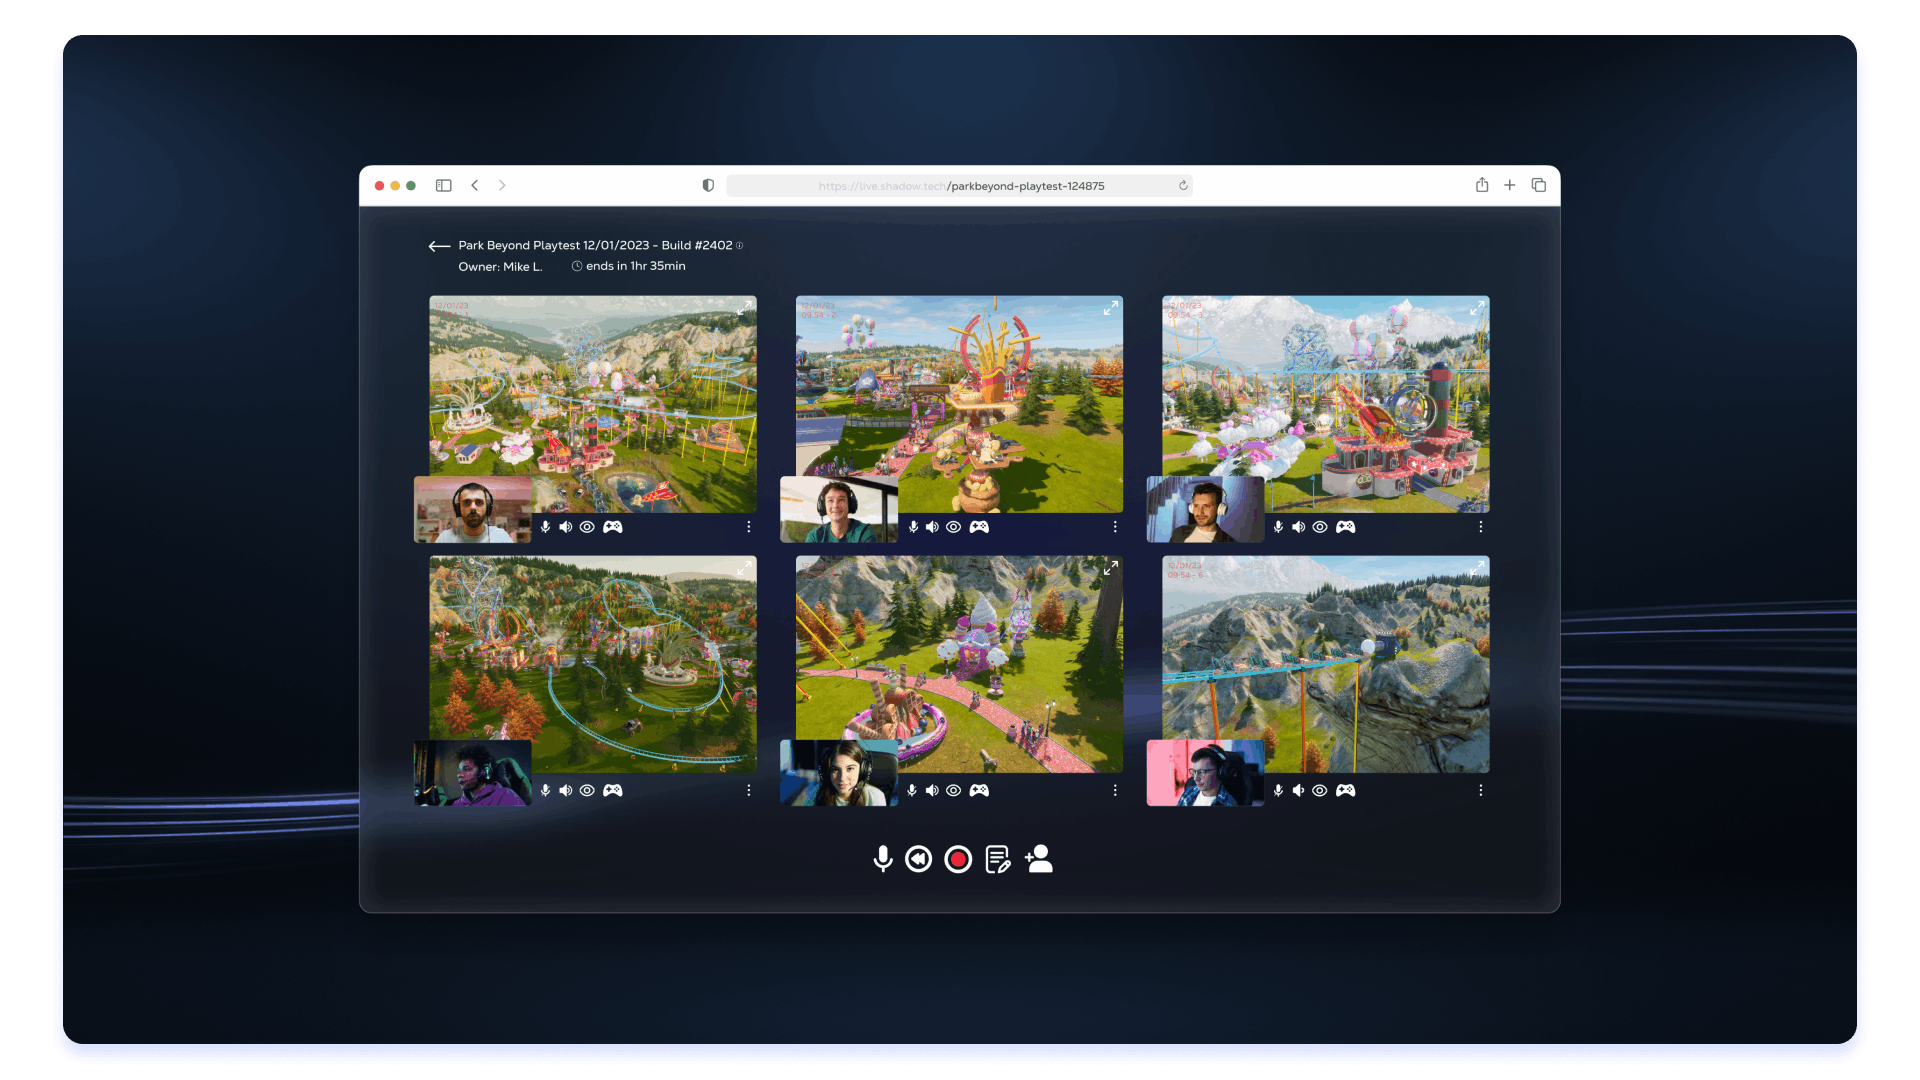Take gamepad control of the valley coaster park stream
This screenshot has width=1920, height=1080.
(x=613, y=527)
